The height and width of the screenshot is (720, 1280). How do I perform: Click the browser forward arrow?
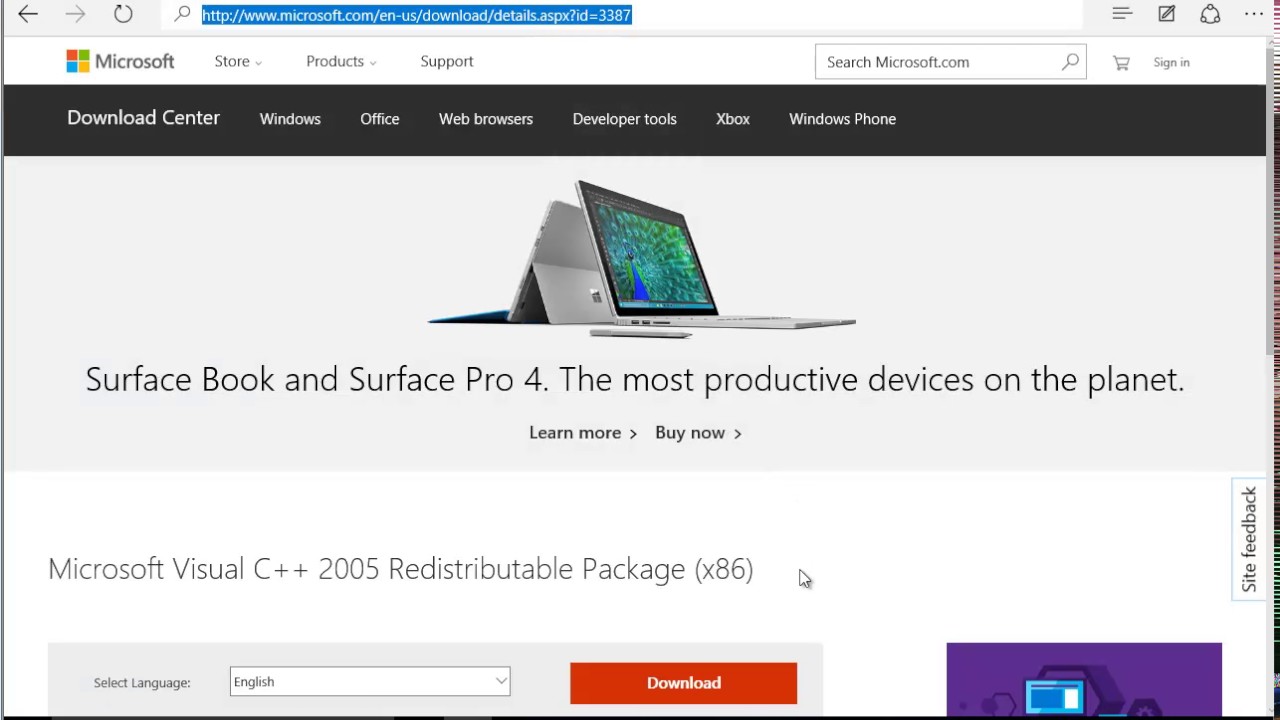pos(76,14)
